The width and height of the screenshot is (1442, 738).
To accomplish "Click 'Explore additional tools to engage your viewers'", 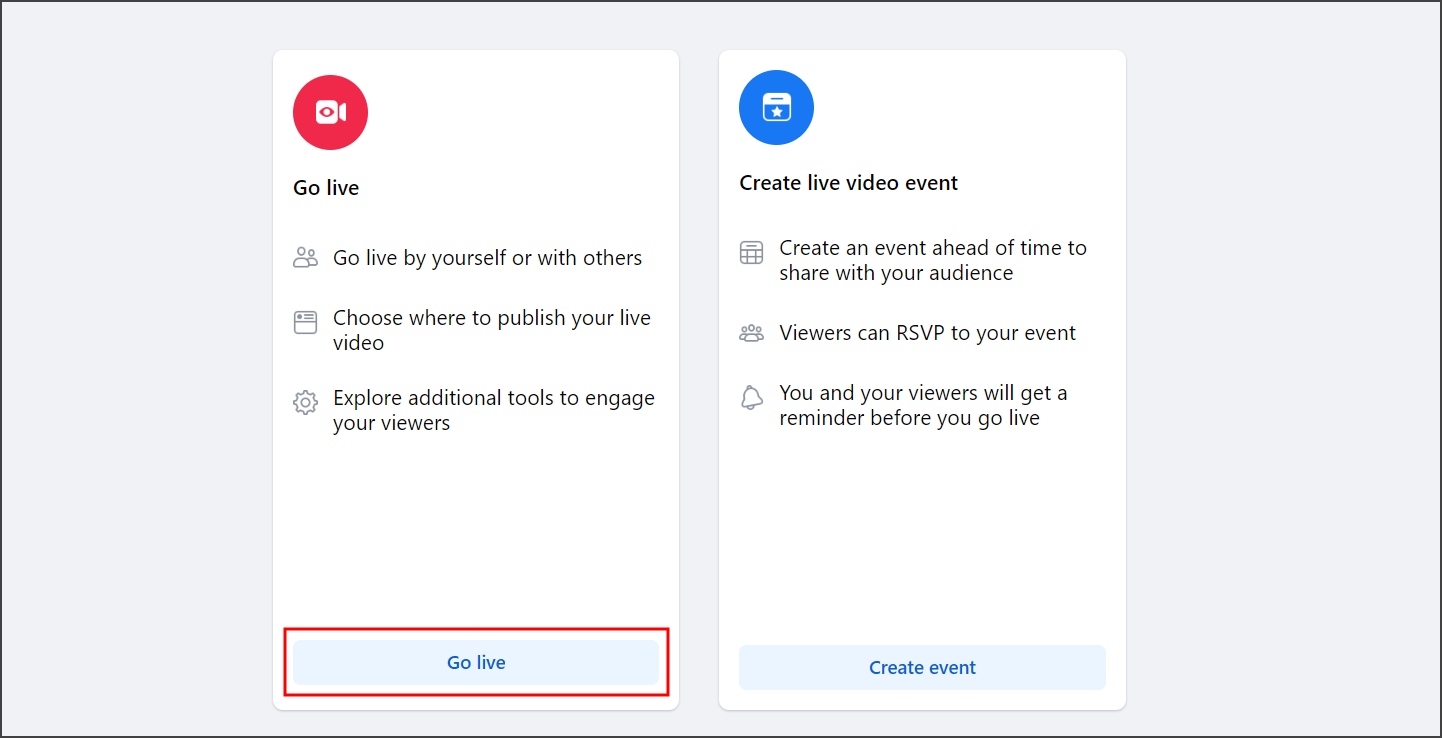I will coord(494,410).
